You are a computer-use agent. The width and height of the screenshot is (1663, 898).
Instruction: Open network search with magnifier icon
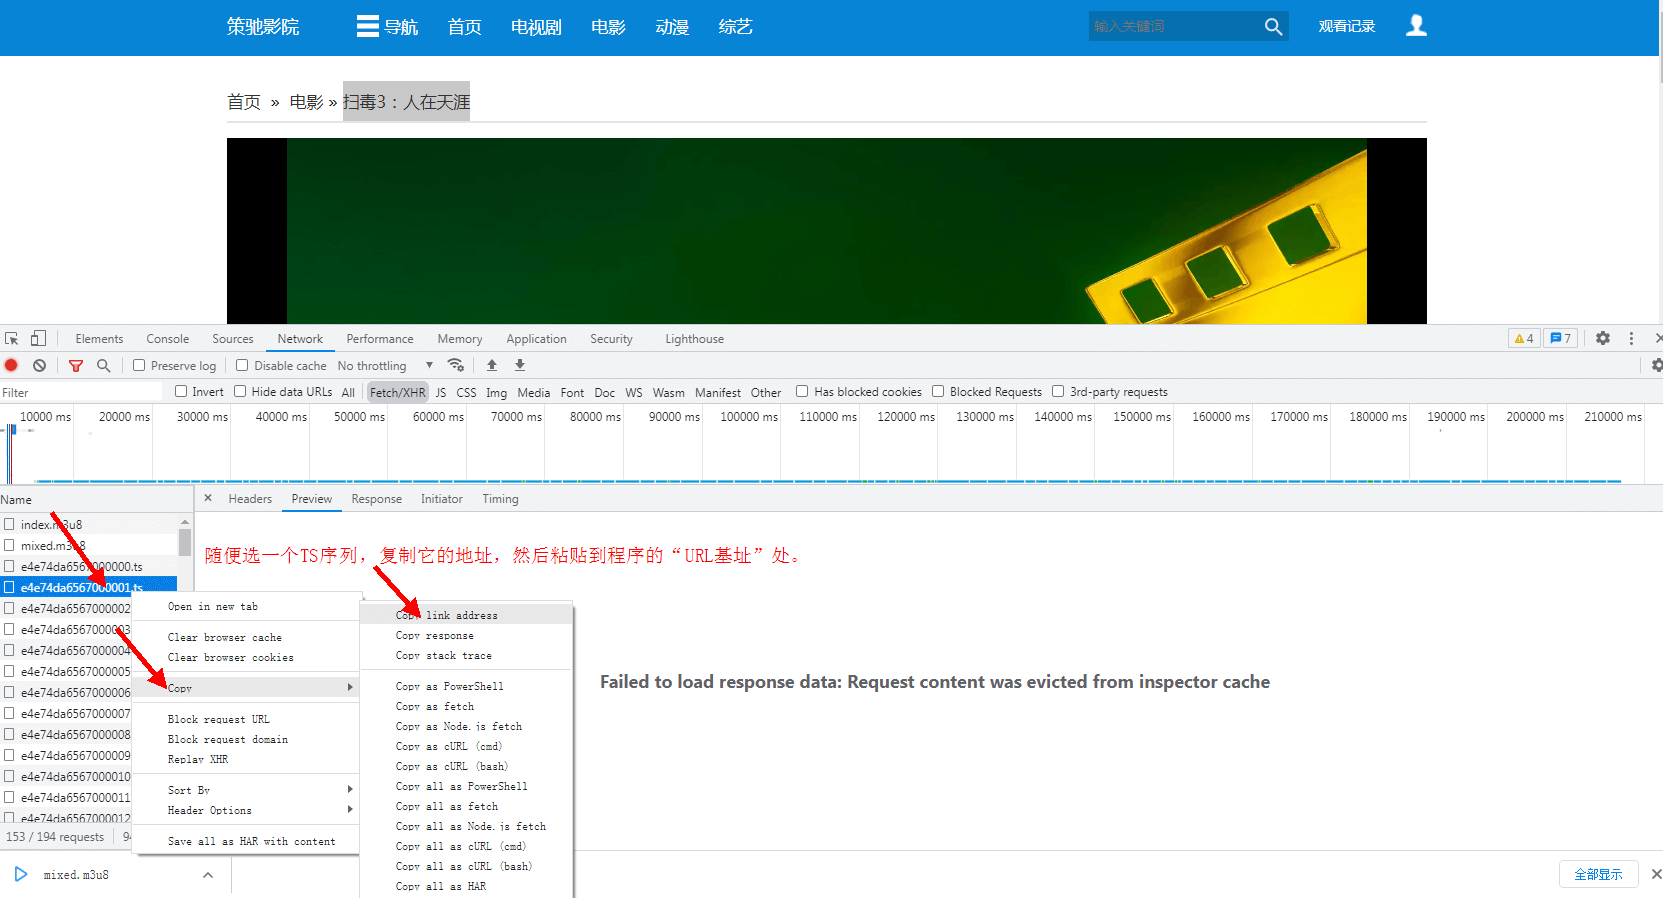103,366
